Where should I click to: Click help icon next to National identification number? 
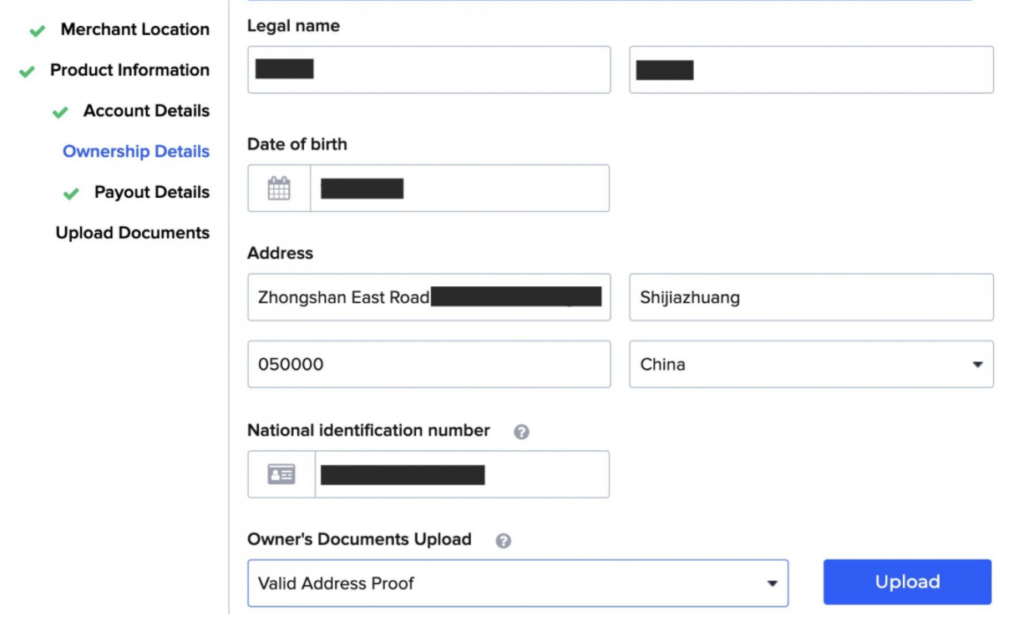tap(521, 431)
